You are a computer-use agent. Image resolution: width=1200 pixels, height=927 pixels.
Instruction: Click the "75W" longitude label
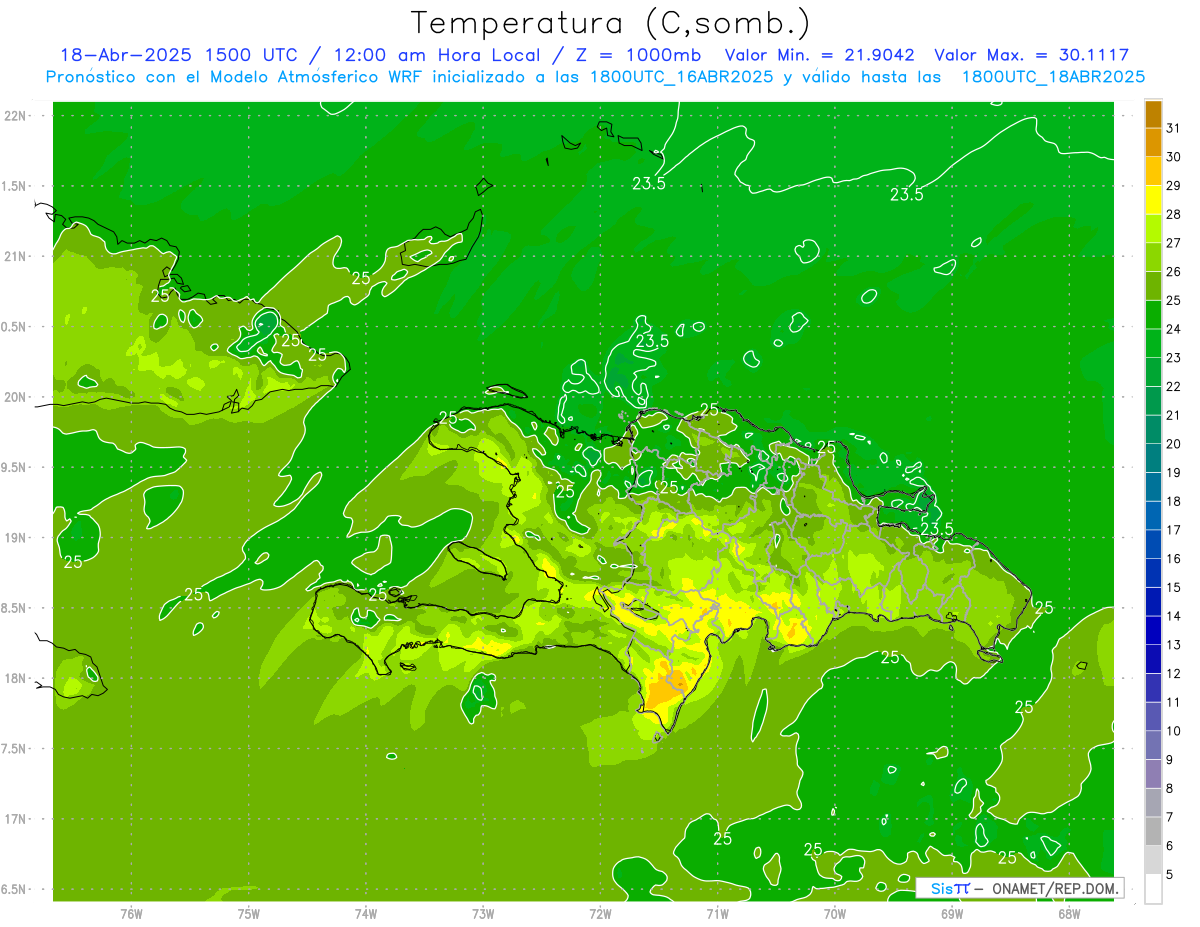click(x=249, y=914)
